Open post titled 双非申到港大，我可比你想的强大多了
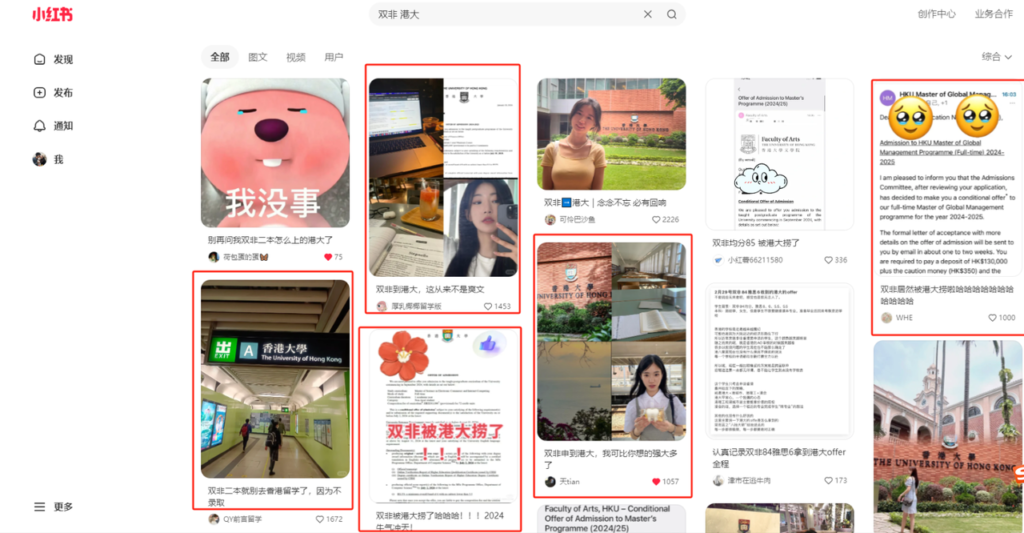Screen dimensions: 1024x533 tap(611, 459)
